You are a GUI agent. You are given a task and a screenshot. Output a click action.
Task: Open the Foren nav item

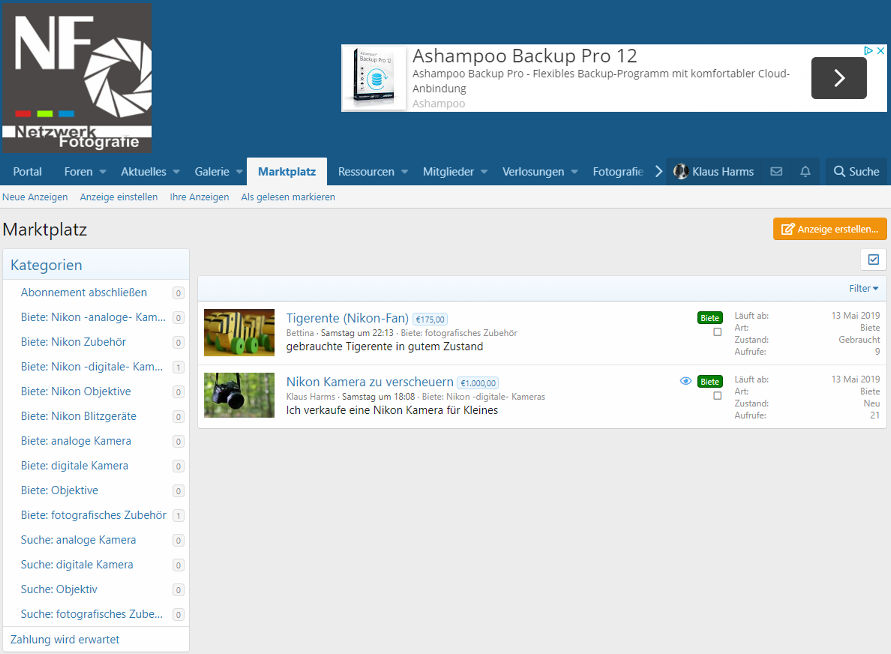tap(78, 172)
